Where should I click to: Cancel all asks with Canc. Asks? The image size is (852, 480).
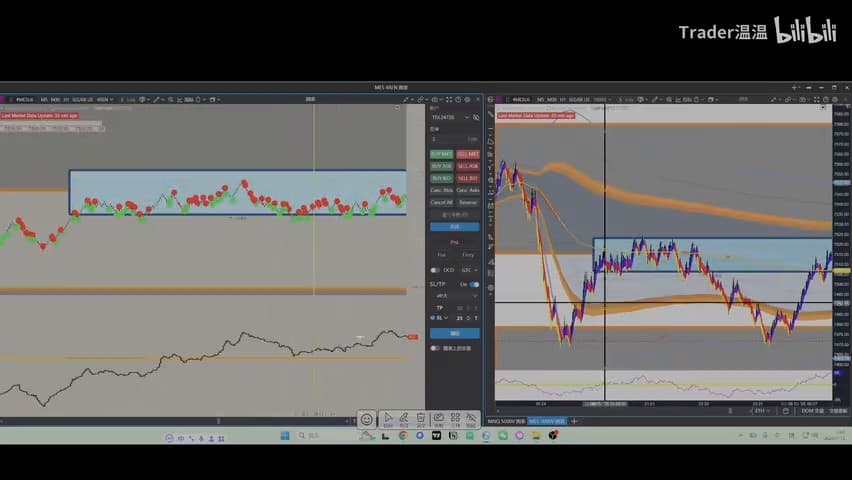click(x=467, y=190)
